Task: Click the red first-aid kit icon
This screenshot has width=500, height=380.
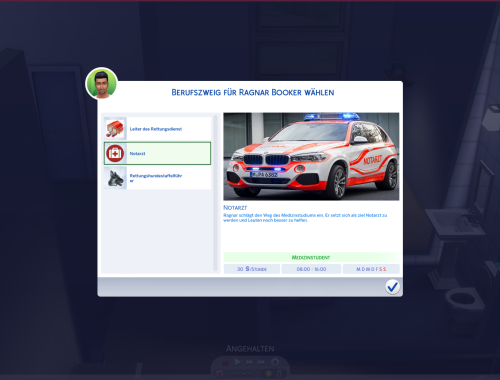Action: [x=115, y=153]
